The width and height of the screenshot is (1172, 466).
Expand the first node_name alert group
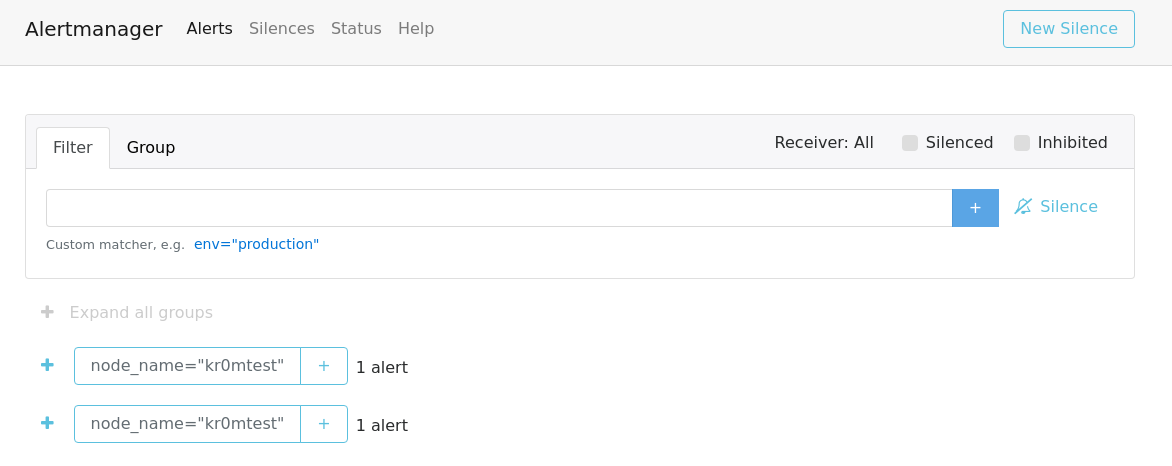47,365
